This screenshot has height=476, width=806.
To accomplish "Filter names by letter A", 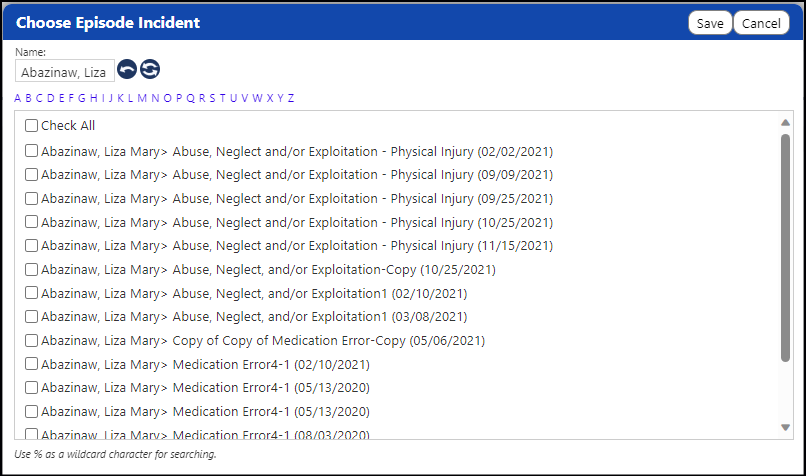I will click(x=17, y=98).
